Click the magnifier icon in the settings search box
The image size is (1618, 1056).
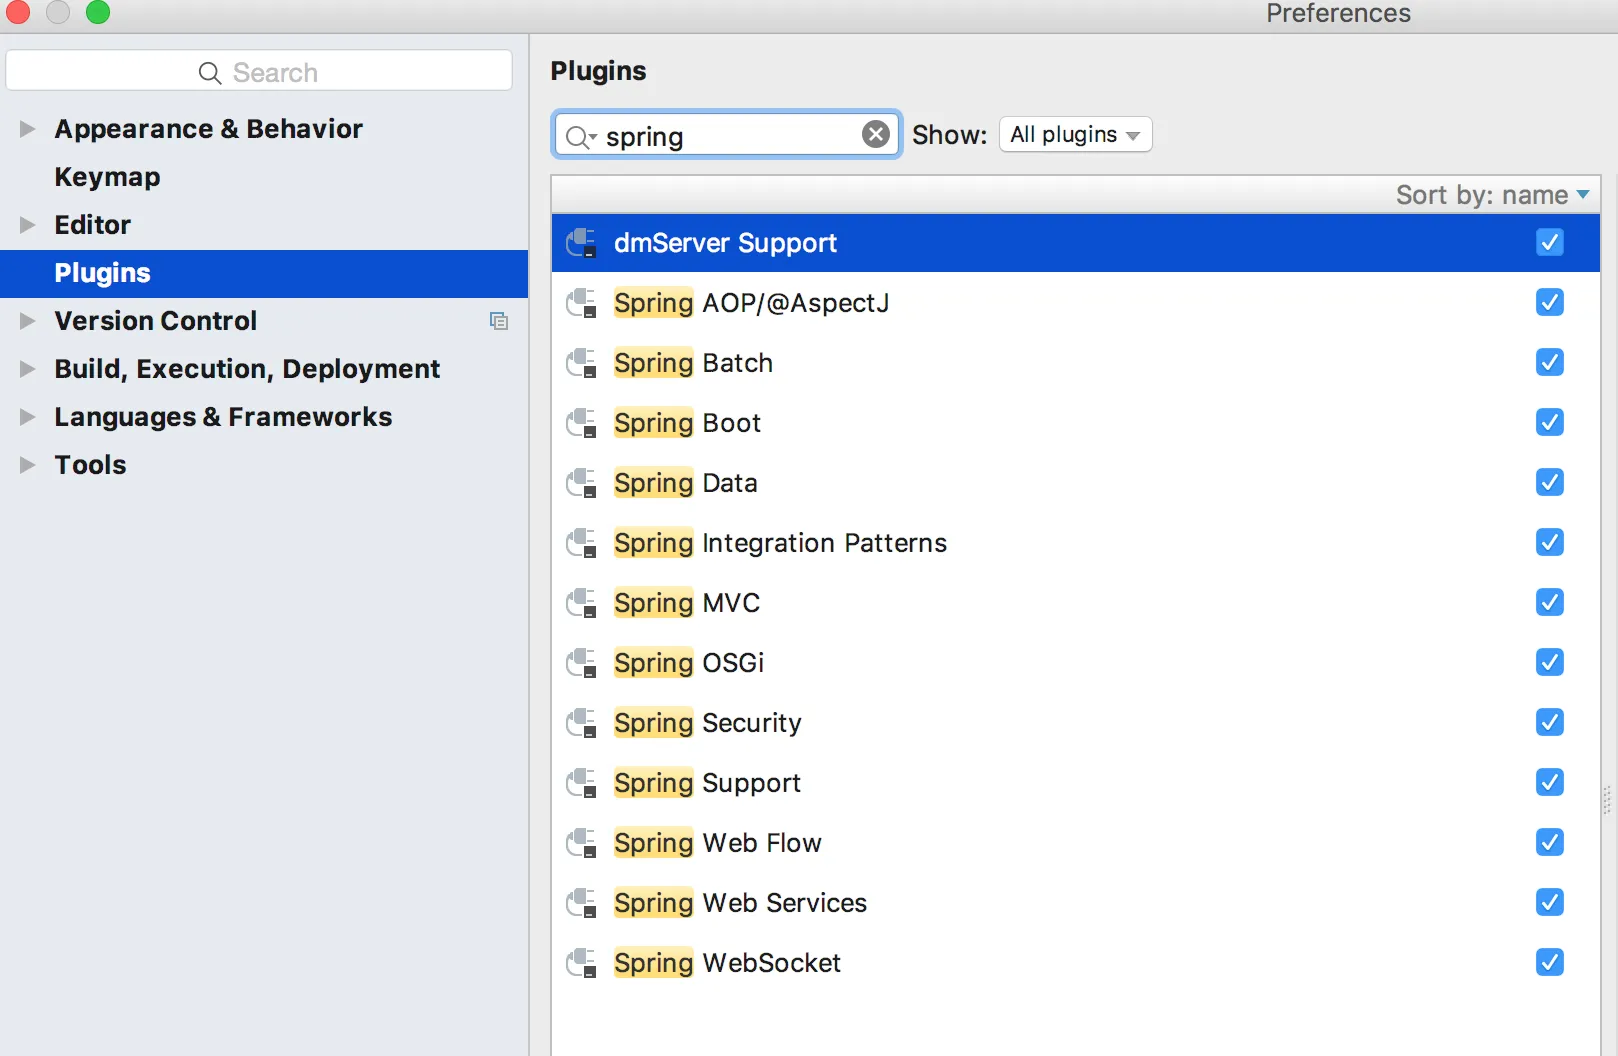pos(209,73)
